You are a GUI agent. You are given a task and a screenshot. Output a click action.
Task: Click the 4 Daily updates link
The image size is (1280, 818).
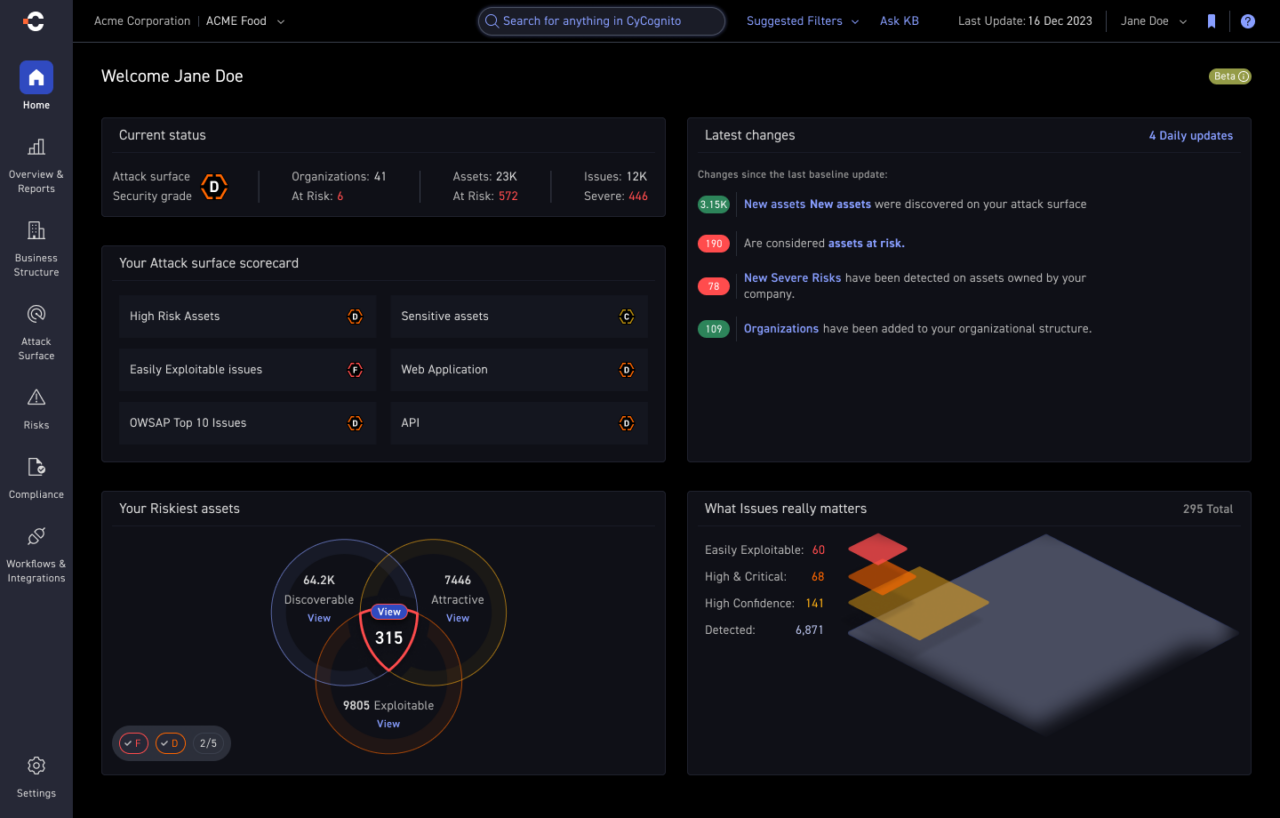pos(1190,136)
